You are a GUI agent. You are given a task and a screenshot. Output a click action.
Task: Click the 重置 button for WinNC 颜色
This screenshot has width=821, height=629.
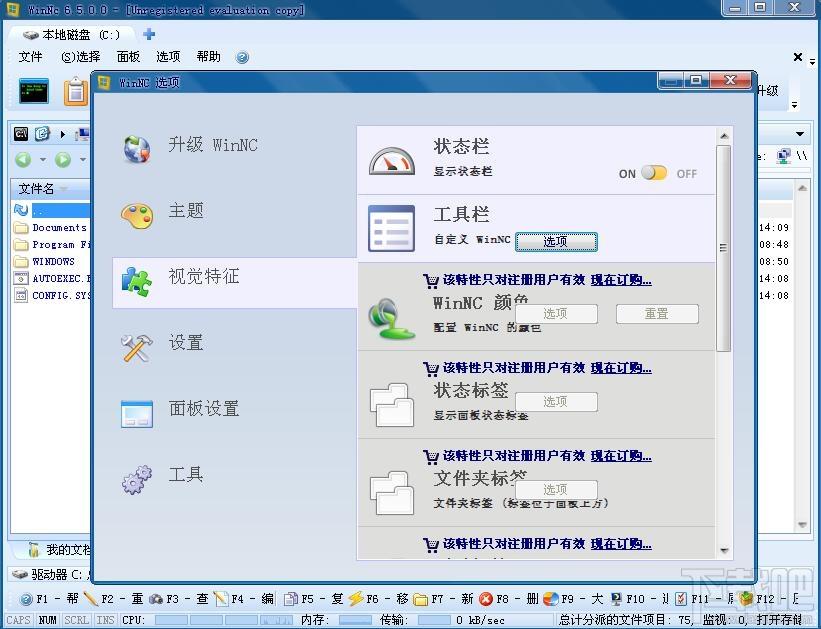(657, 314)
